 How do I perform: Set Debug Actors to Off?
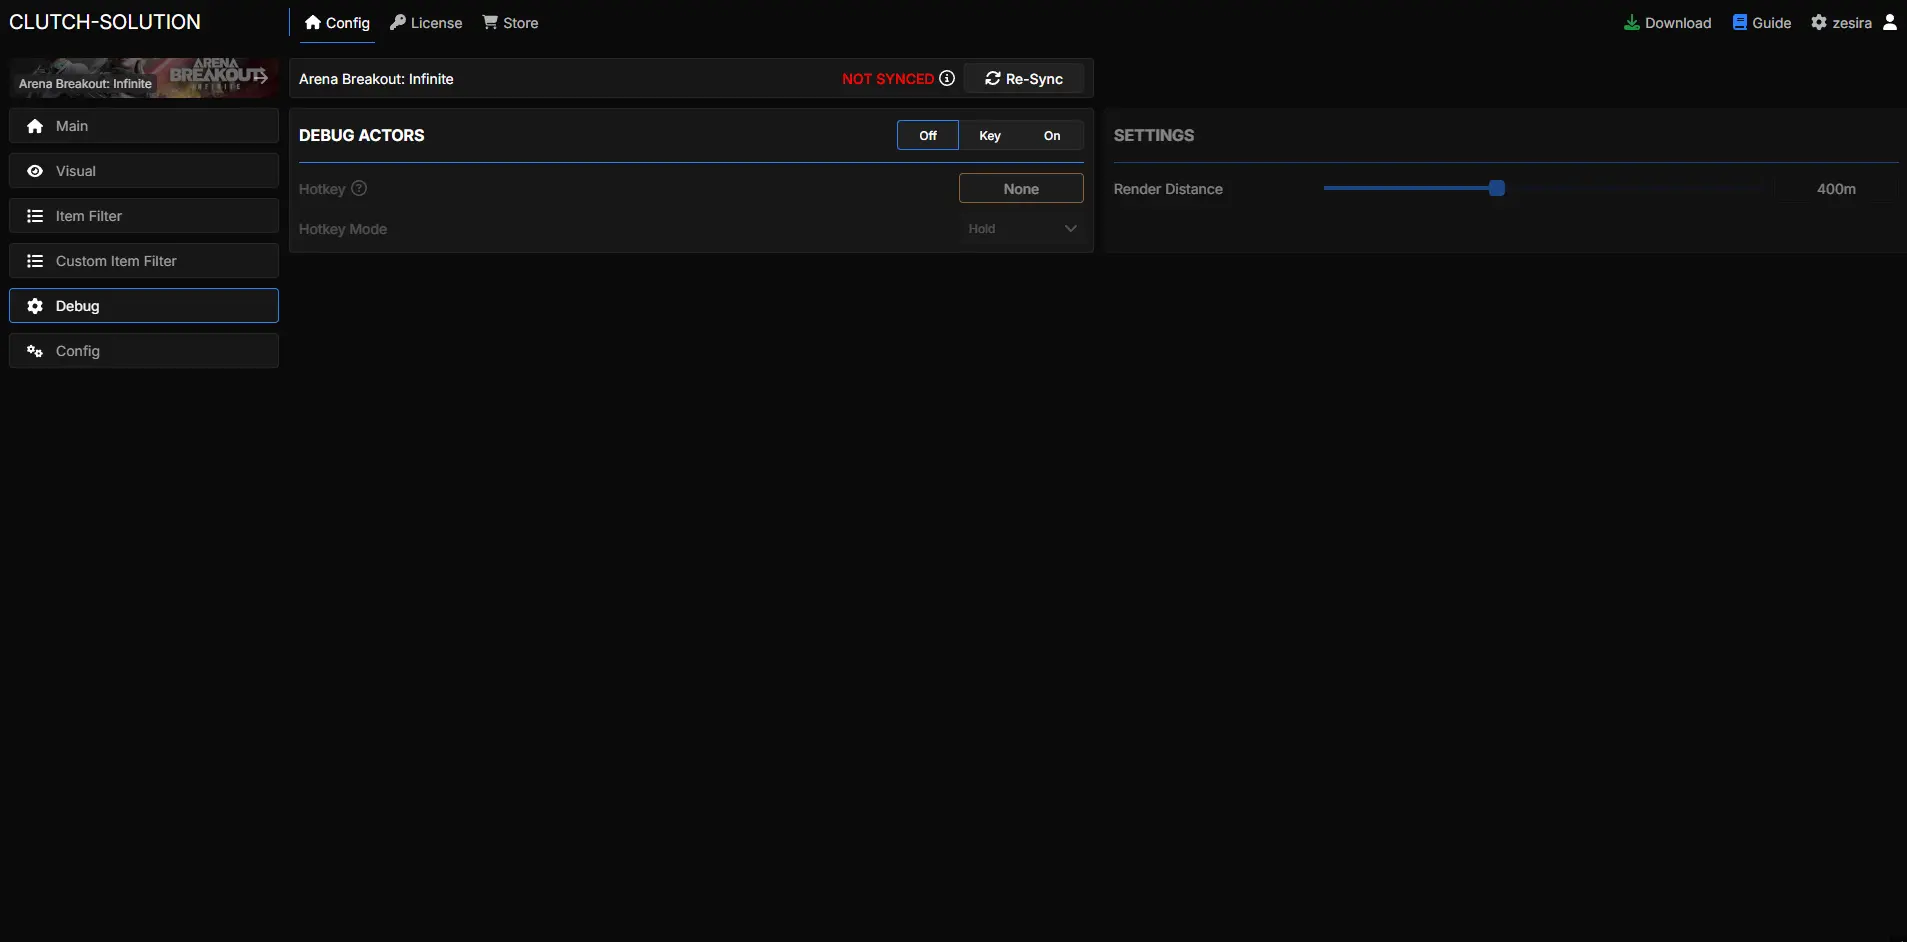pyautogui.click(x=927, y=135)
